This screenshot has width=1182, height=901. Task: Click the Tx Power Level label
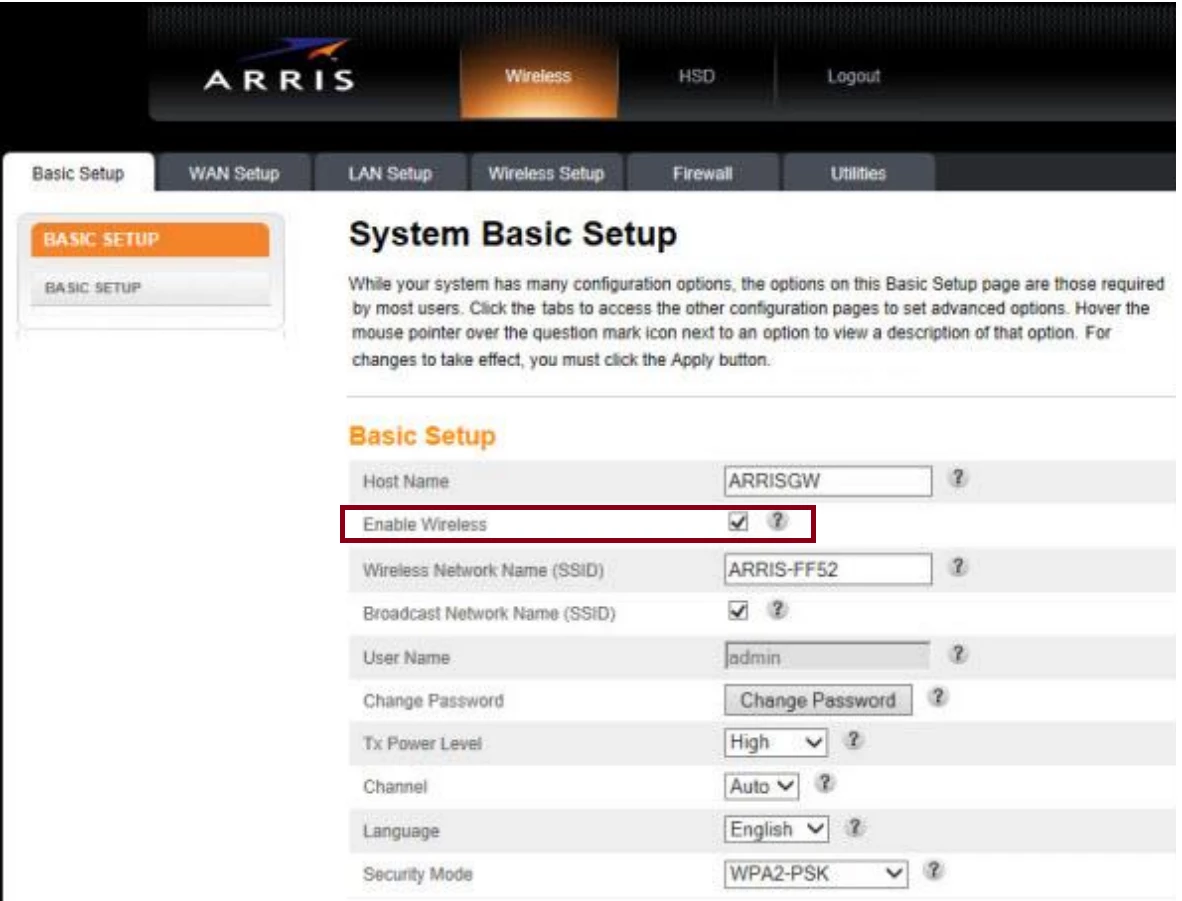pyautogui.click(x=422, y=743)
